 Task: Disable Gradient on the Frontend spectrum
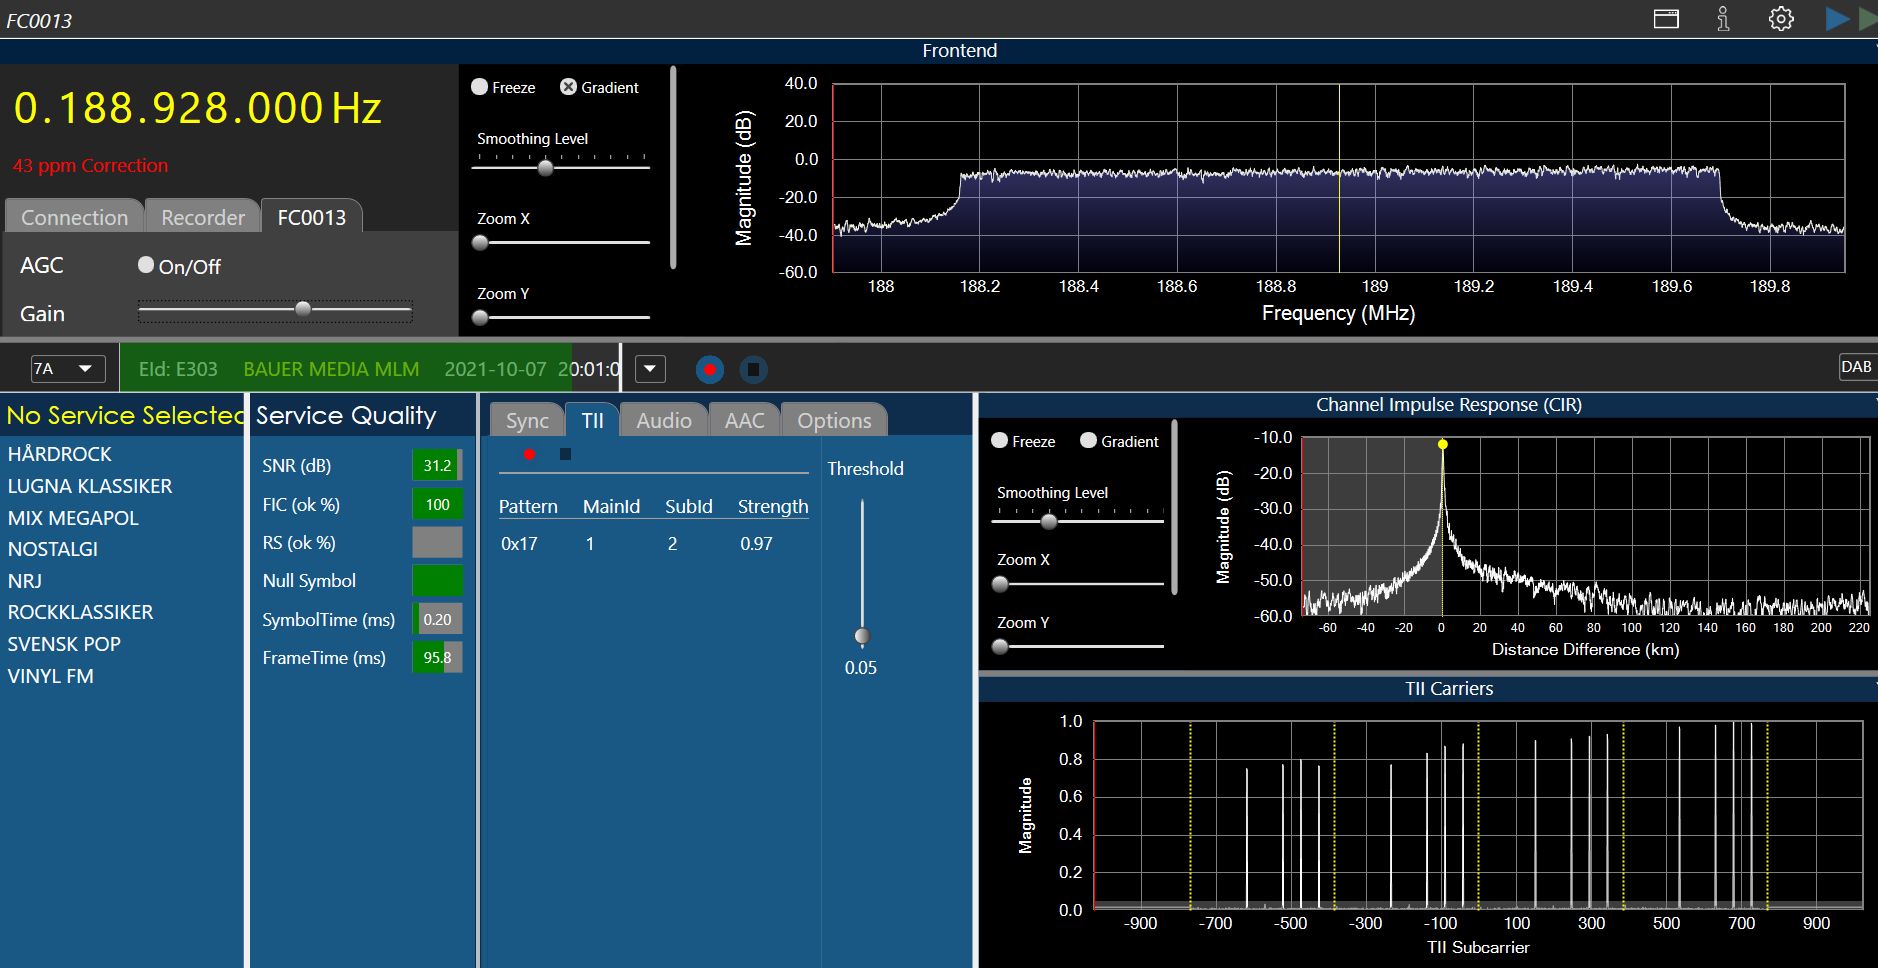568,87
